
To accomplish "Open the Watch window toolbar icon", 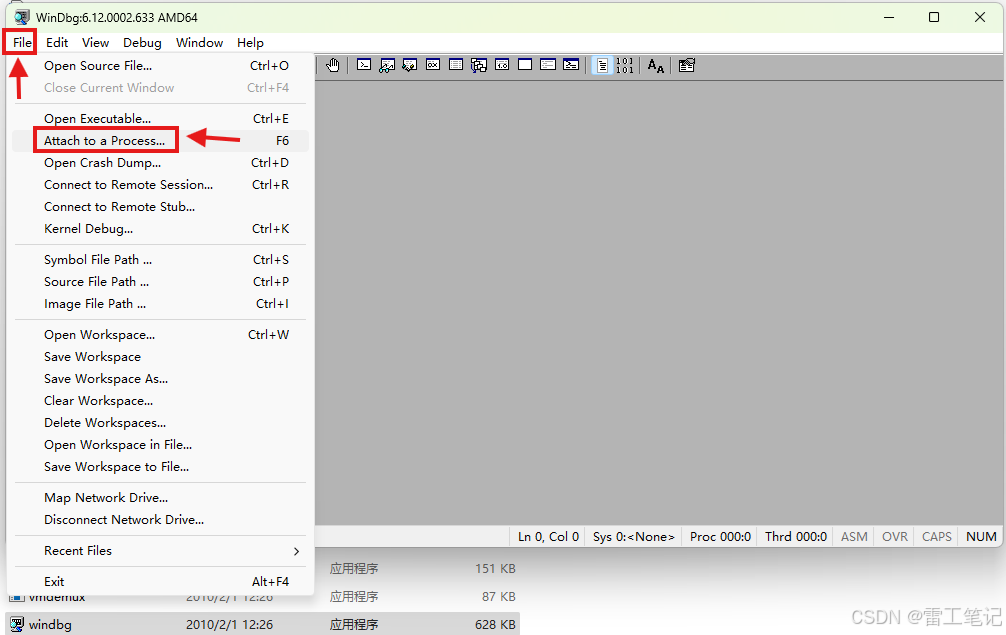I will [x=387, y=65].
